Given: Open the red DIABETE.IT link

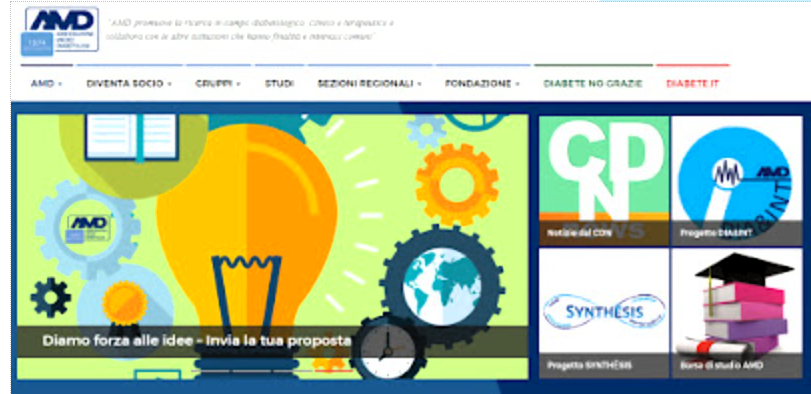Looking at the screenshot, I should point(693,84).
